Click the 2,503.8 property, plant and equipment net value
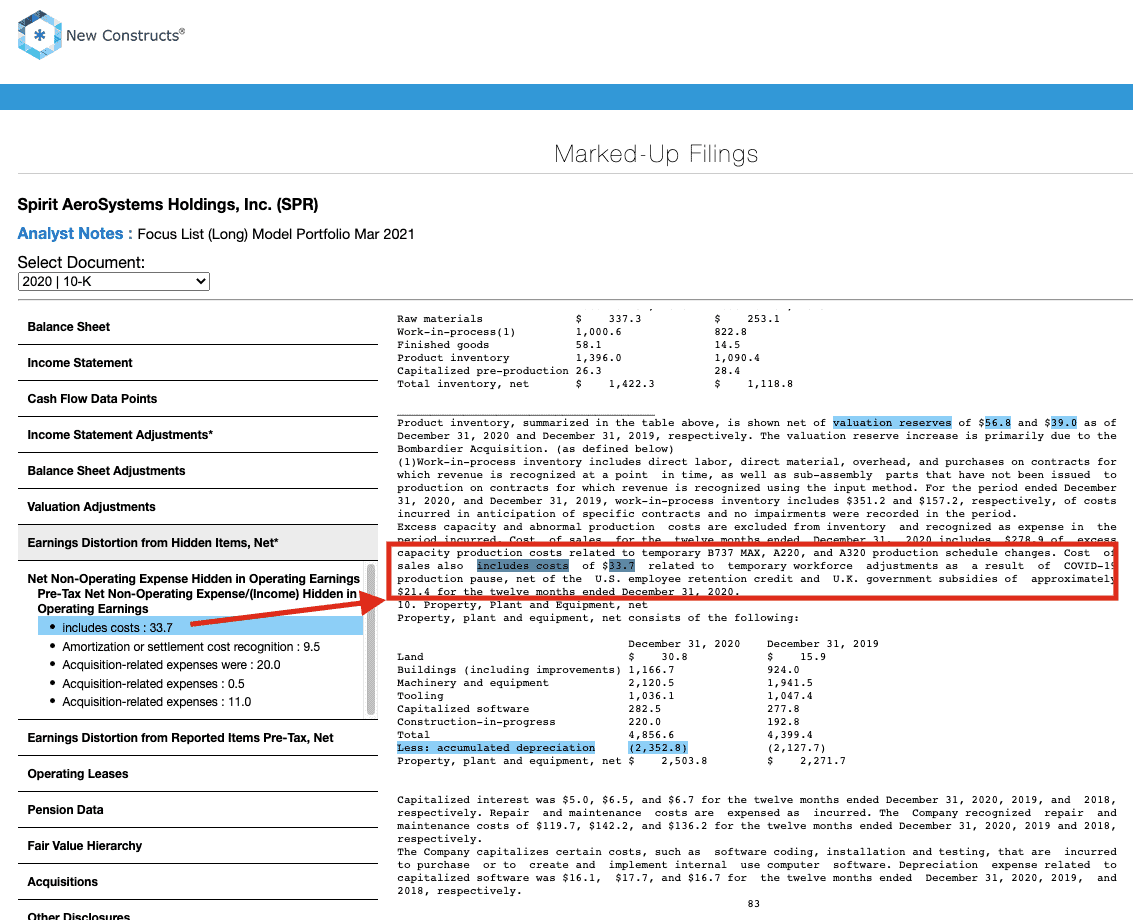This screenshot has height=920, width=1133. (684, 761)
